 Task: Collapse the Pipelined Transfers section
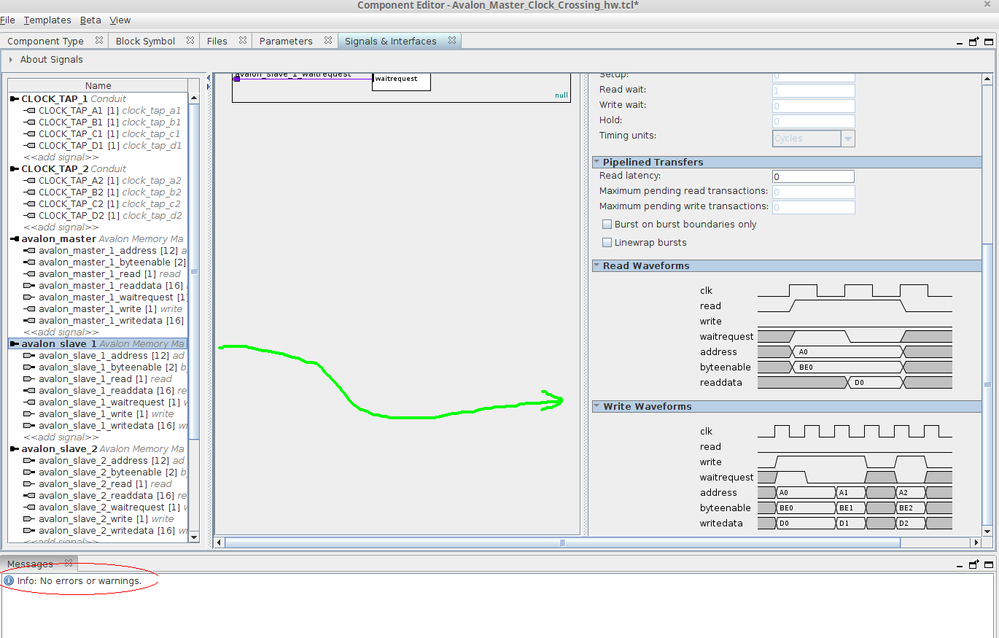[x=596, y=162]
